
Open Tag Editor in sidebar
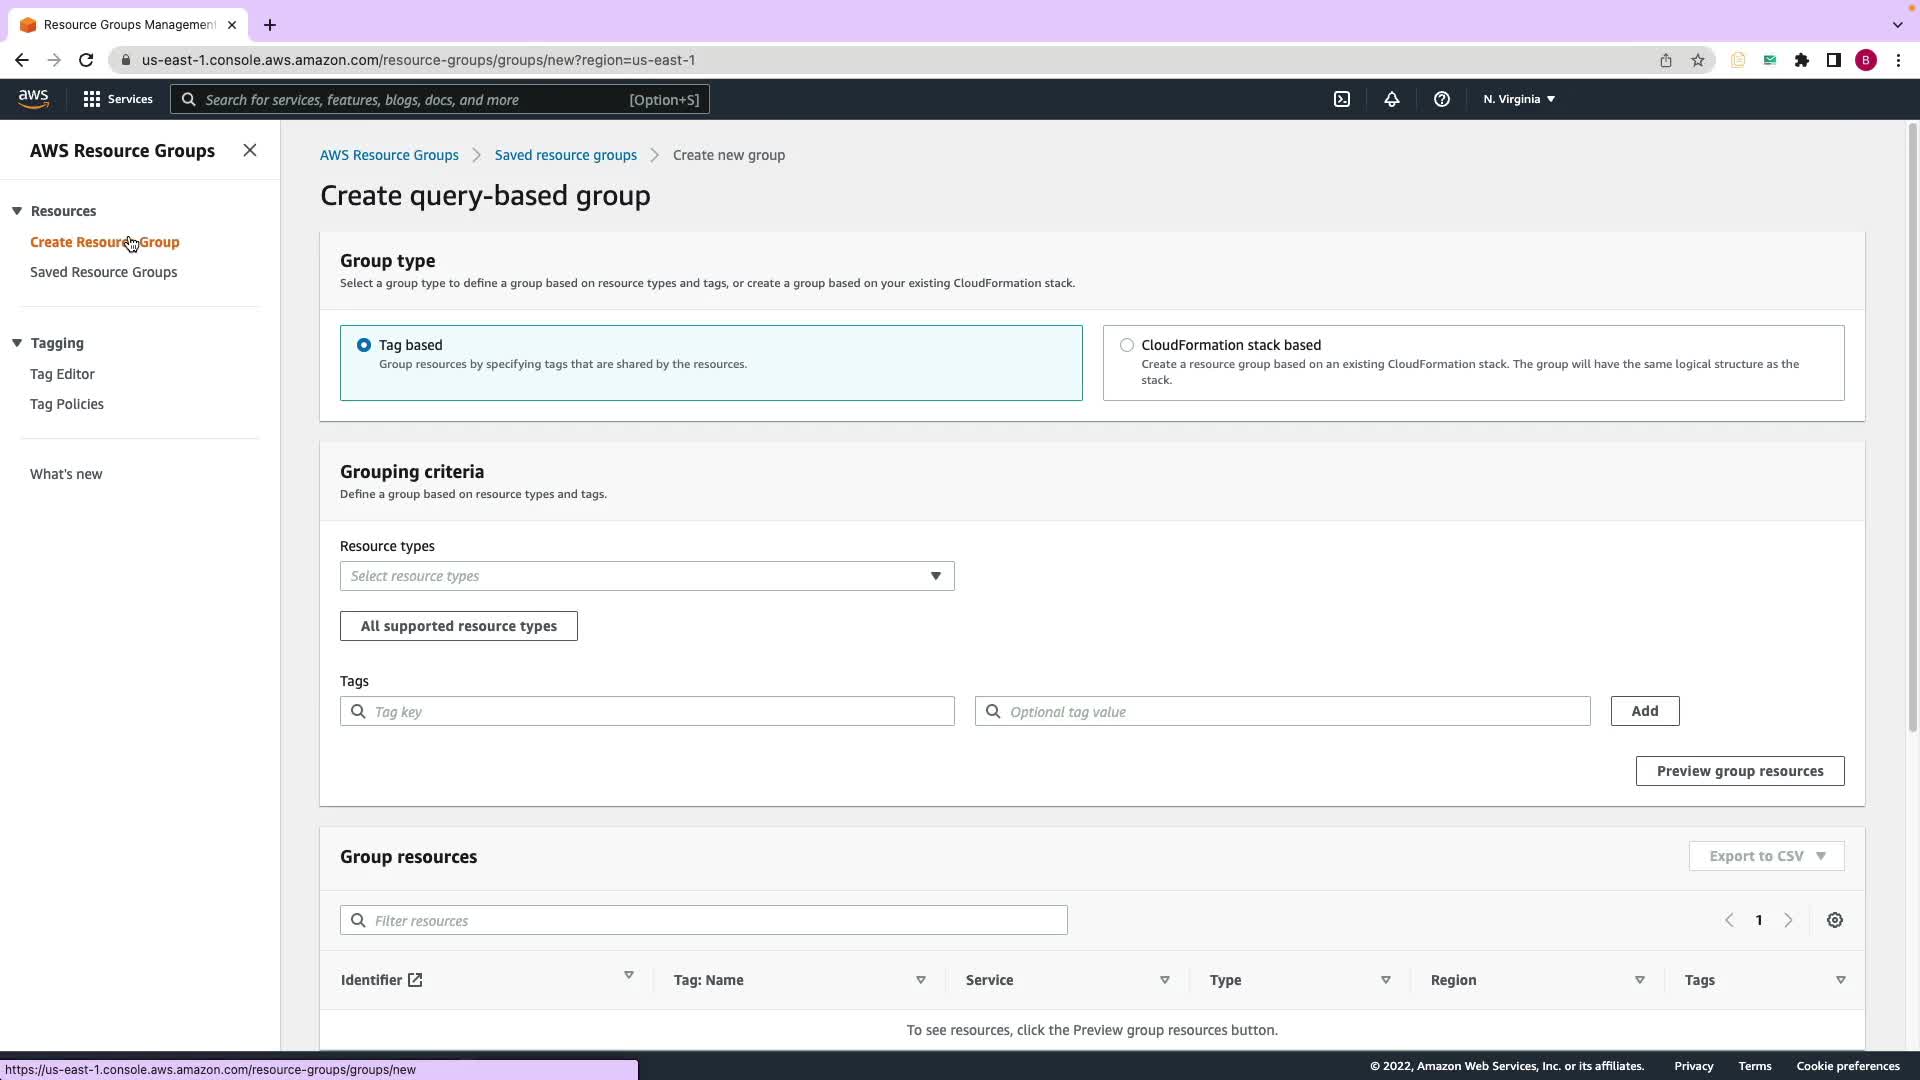click(x=62, y=374)
